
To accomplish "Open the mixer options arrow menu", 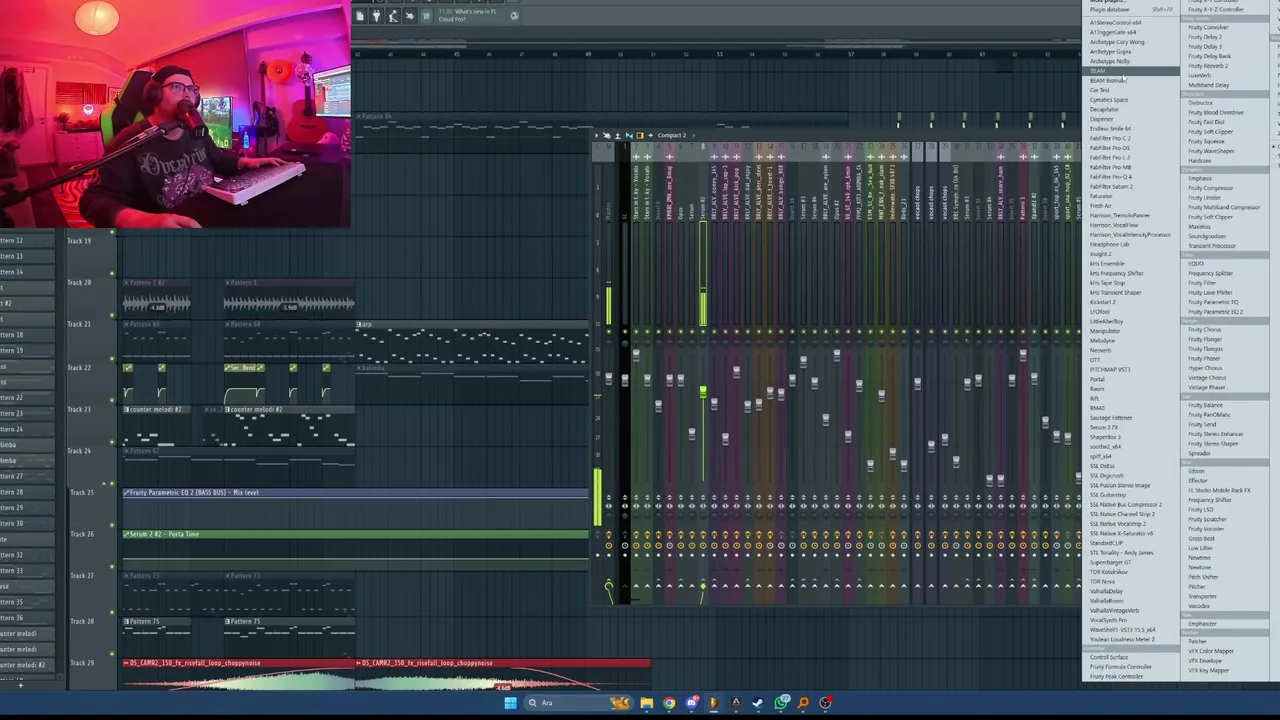I will [596, 135].
